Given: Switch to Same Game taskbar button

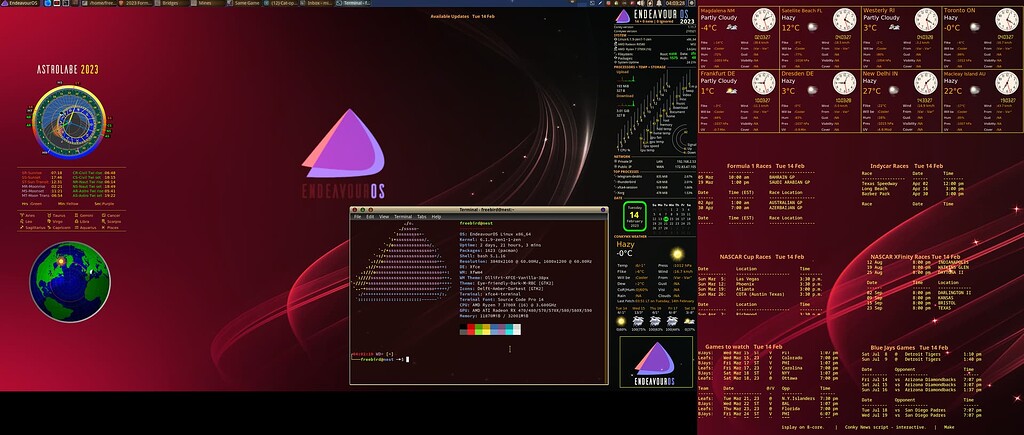Looking at the screenshot, I should (x=244, y=3).
